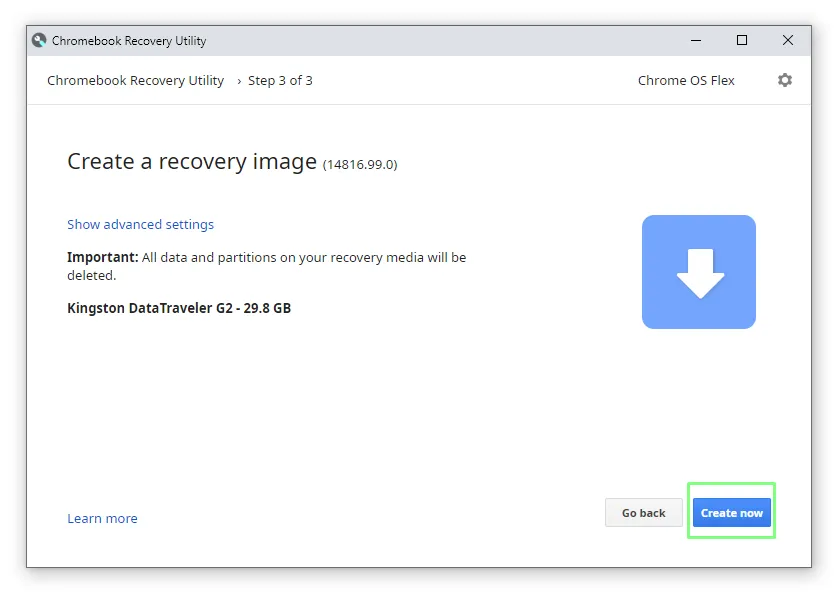
Task: Click the Step 3 of 3 breadcrumb
Action: (280, 81)
